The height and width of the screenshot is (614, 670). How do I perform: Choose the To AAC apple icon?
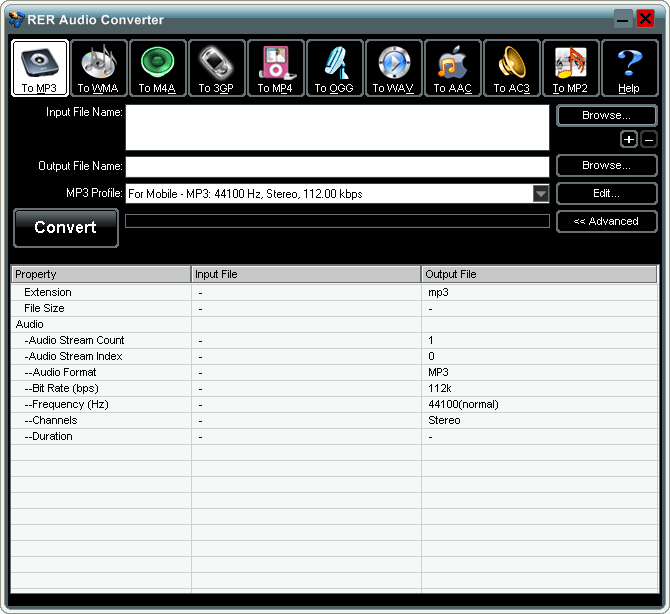453,68
